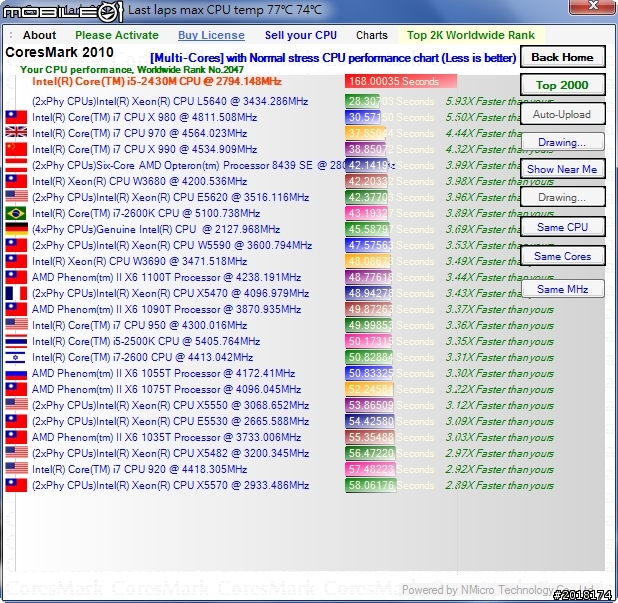Click the CoresMark 2010 title
Image resolution: width=618 pixels, height=603 pixels.
click(59, 52)
